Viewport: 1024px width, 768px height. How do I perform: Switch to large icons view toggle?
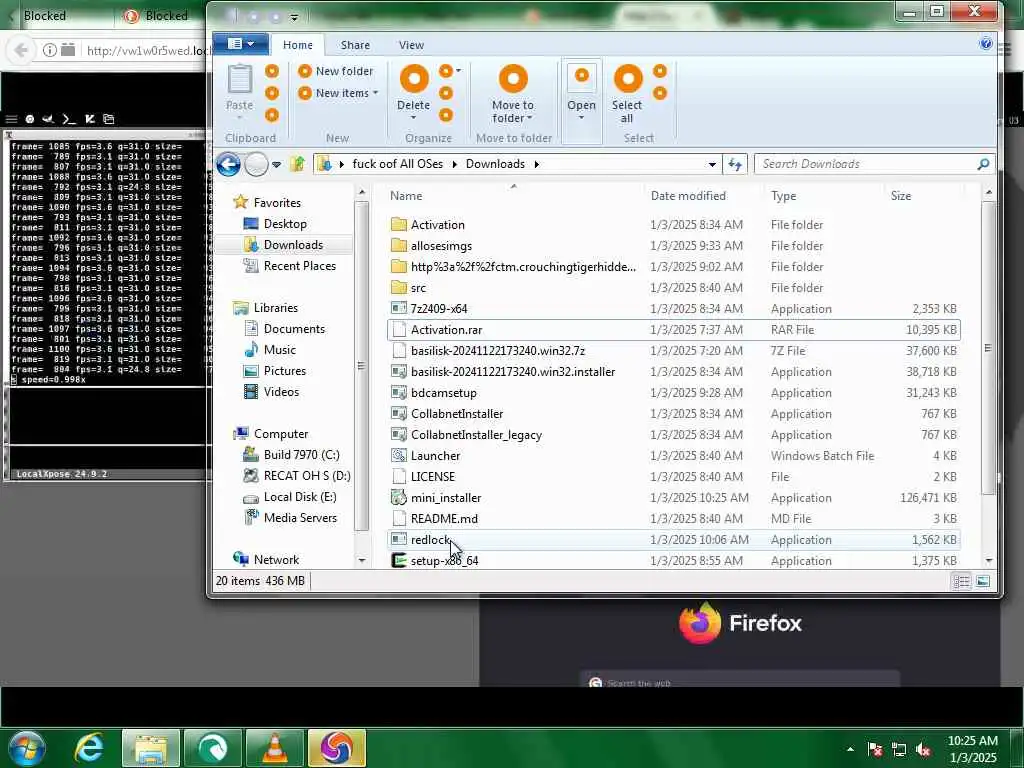[983, 581]
